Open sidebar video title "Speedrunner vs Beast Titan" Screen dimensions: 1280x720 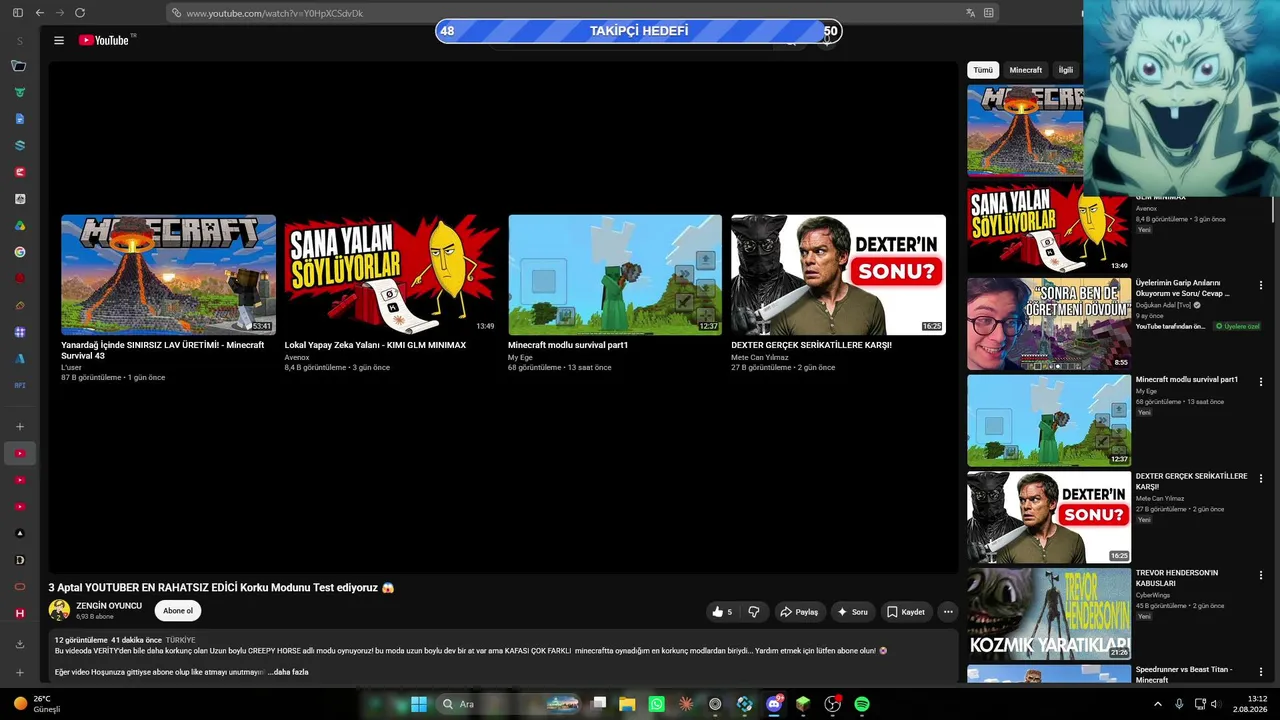click(1184, 674)
